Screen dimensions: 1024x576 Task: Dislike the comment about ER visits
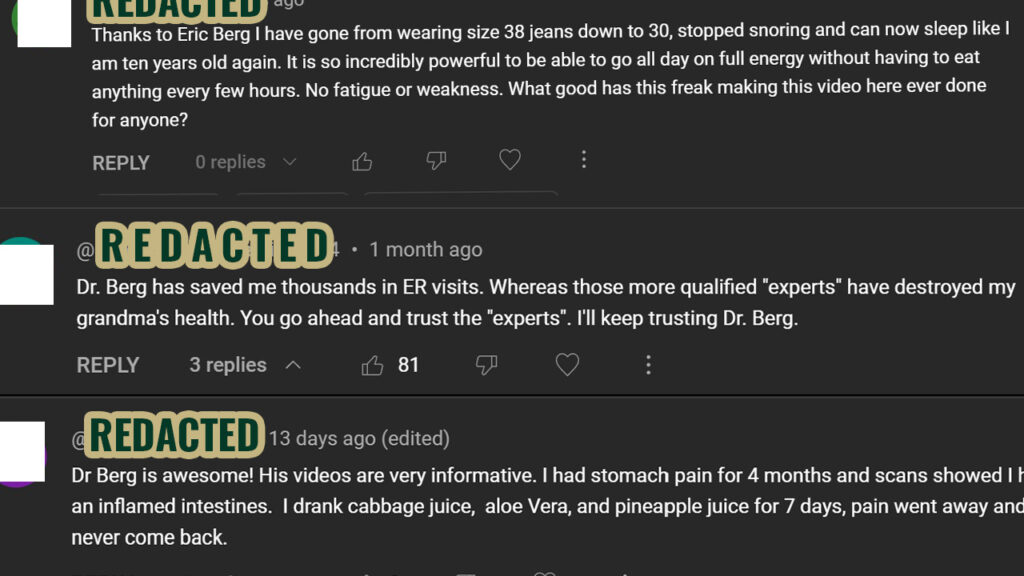[x=487, y=365]
